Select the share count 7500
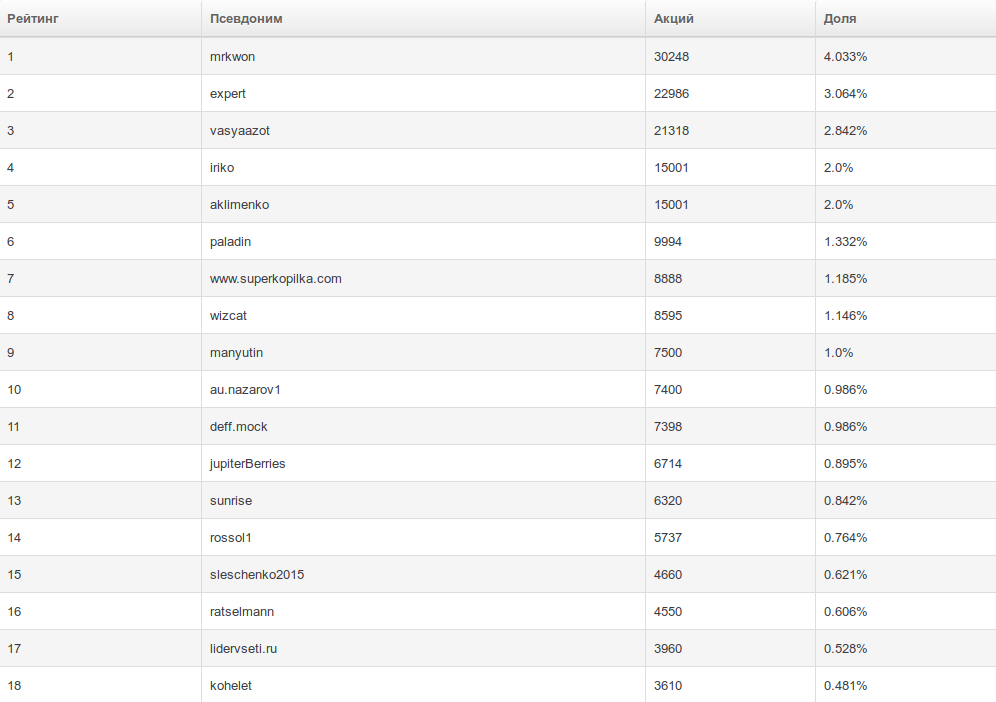This screenshot has width=996, height=702. coord(668,353)
